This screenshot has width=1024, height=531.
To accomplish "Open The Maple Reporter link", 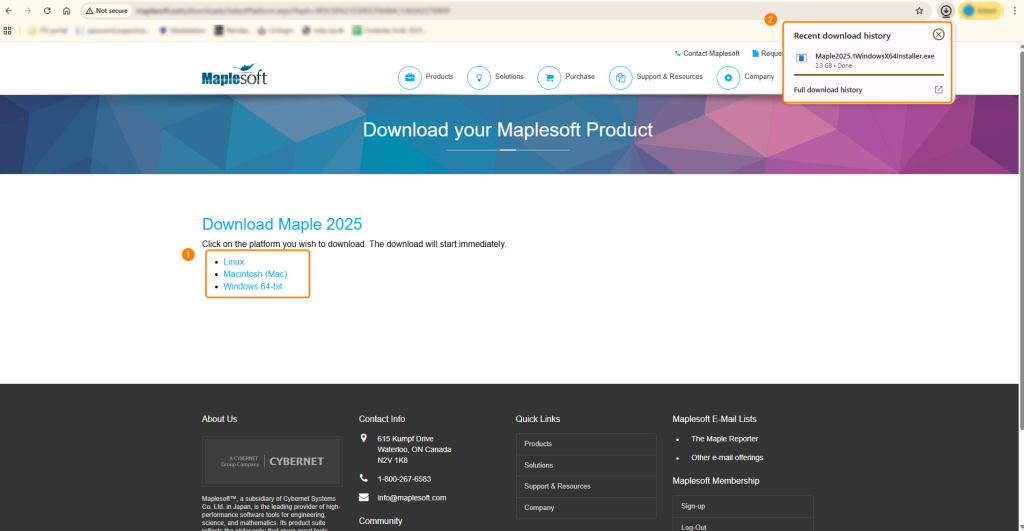I will click(x=724, y=439).
